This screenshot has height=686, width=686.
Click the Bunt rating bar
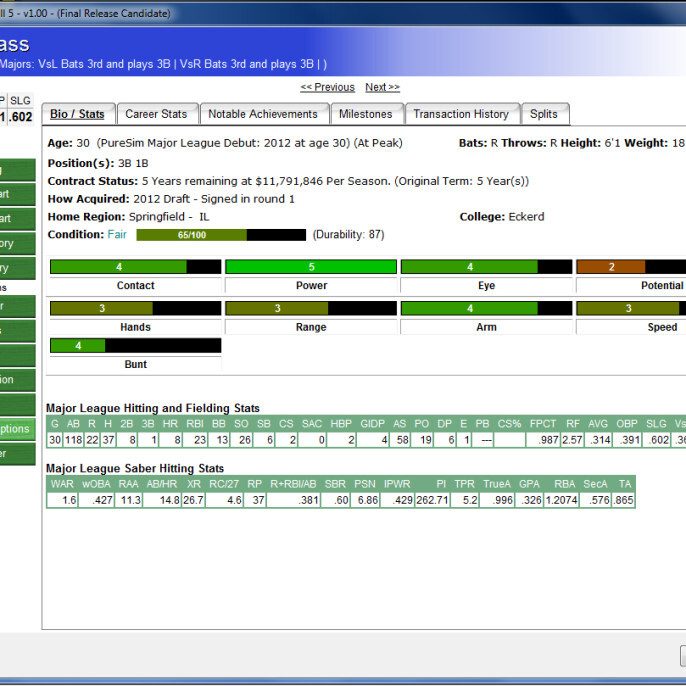pyautogui.click(x=135, y=346)
